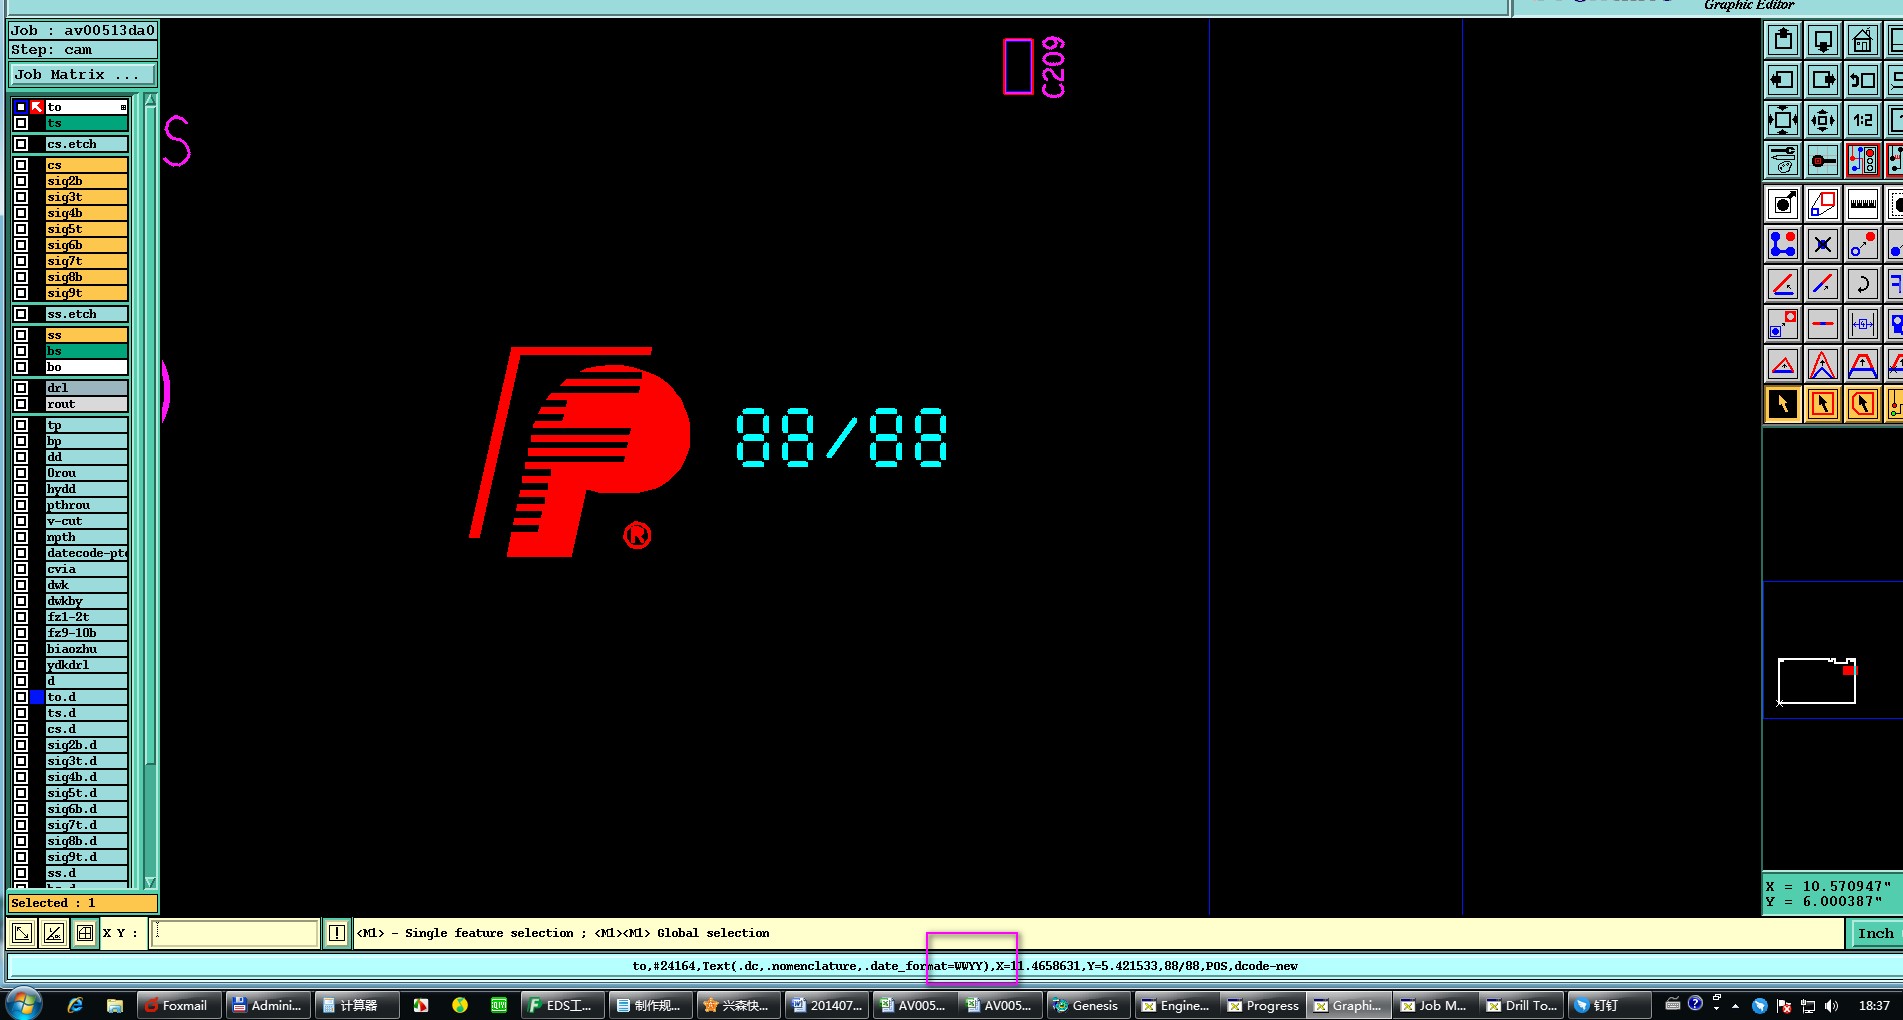Open the Job Matrix ... panel

coord(83,75)
